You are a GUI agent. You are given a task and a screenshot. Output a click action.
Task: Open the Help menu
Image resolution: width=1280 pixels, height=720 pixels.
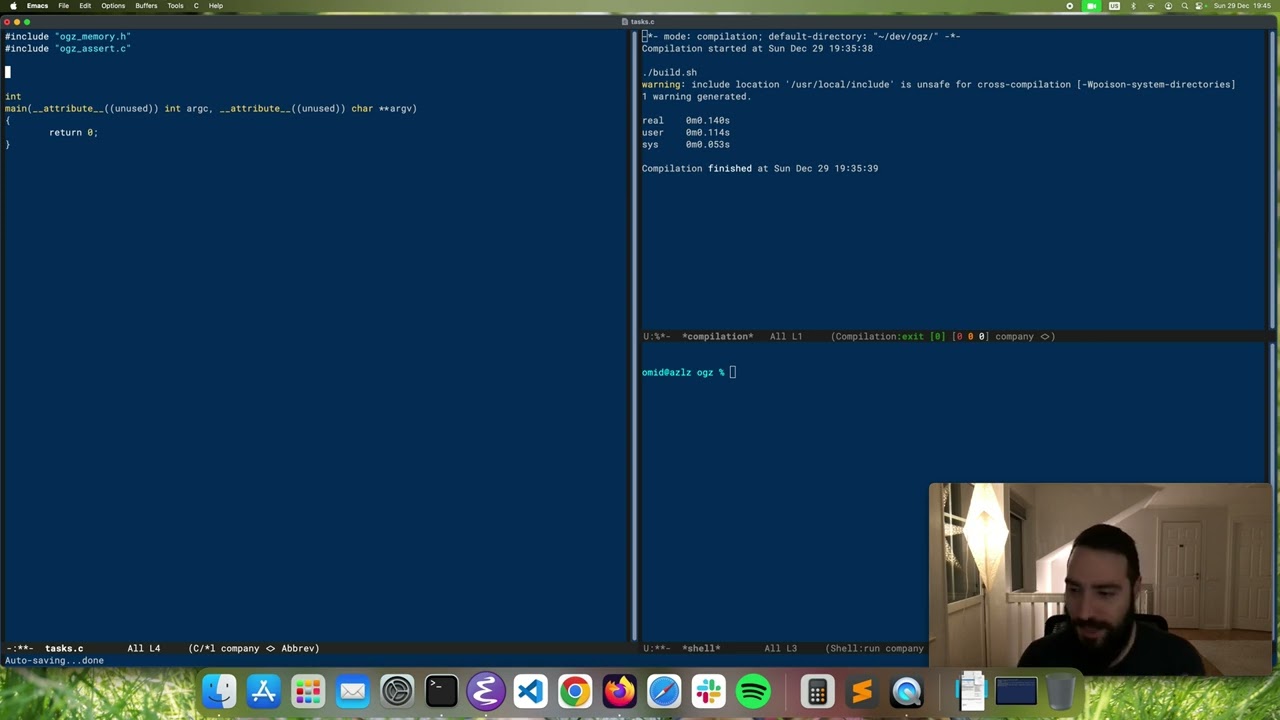(216, 6)
